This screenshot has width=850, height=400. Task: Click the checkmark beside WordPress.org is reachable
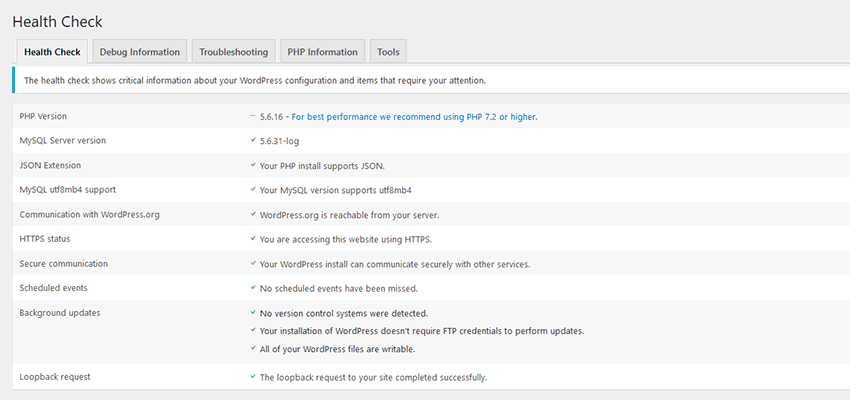pyautogui.click(x=253, y=214)
